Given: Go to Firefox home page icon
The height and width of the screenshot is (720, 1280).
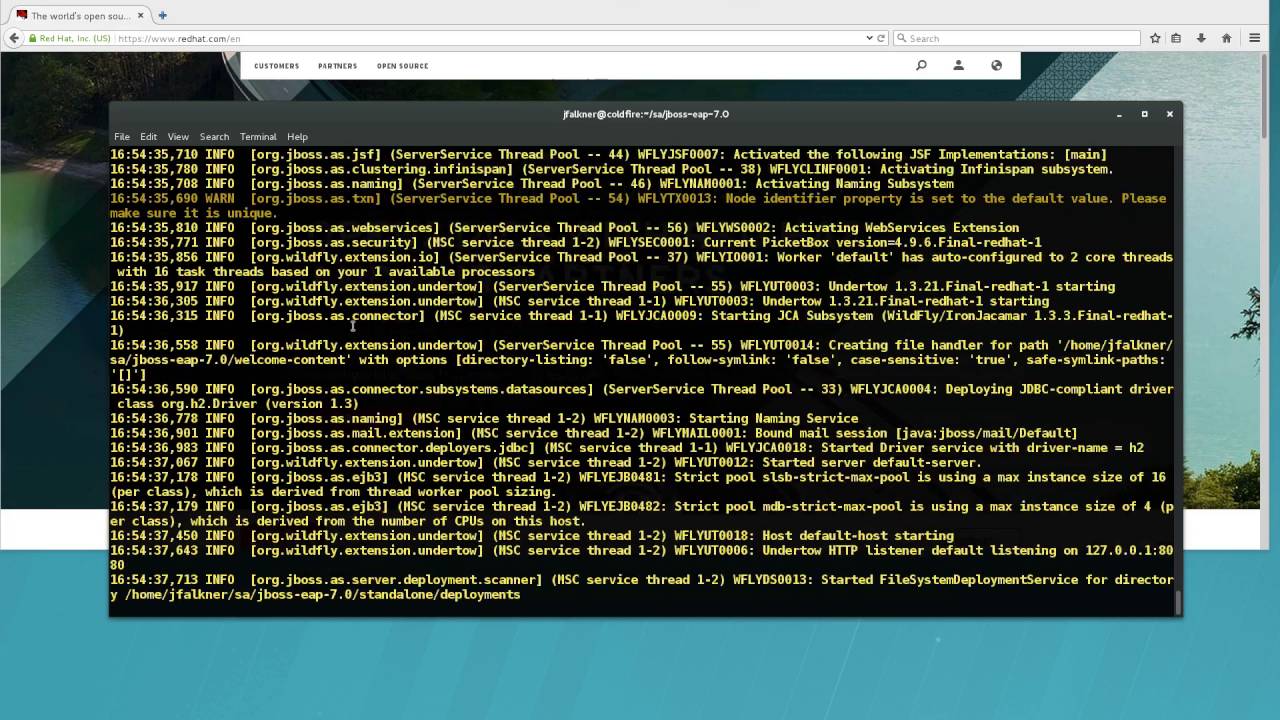Looking at the screenshot, I should pyautogui.click(x=1227, y=38).
